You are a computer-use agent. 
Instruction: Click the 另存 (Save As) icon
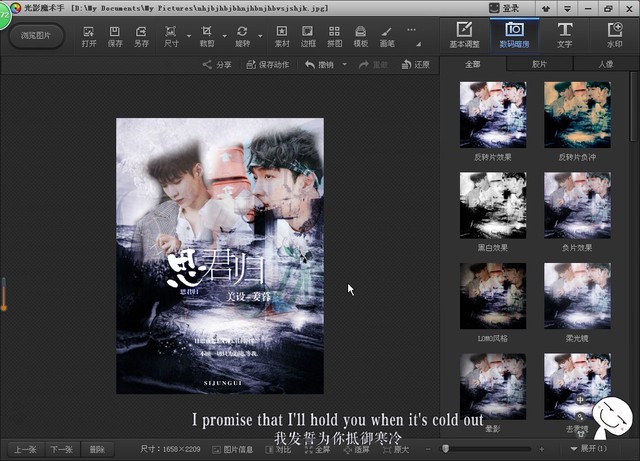(x=141, y=36)
